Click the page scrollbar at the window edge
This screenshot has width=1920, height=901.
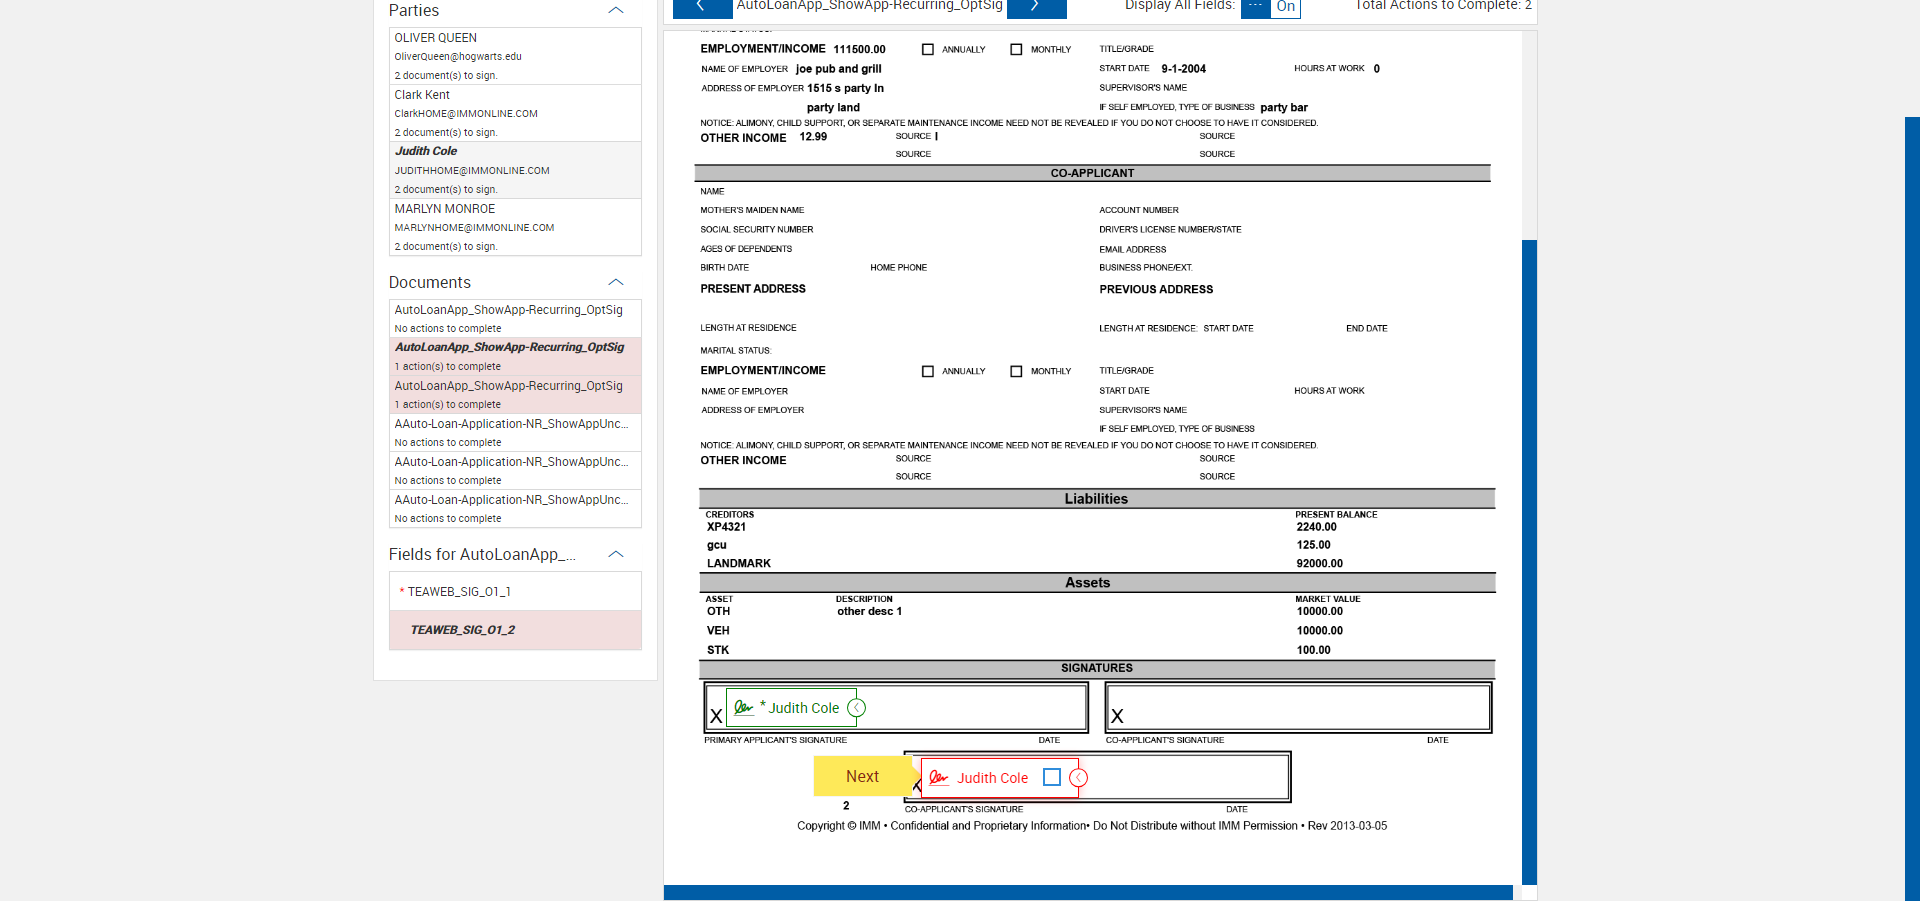1912,509
